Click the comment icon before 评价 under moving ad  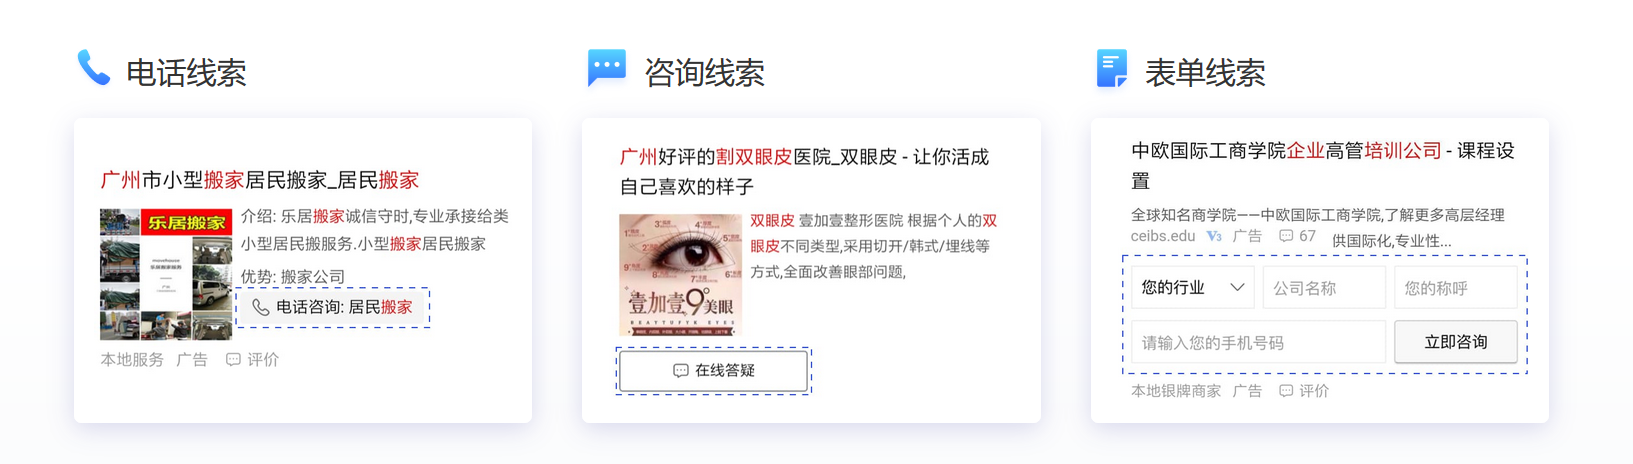tap(233, 360)
